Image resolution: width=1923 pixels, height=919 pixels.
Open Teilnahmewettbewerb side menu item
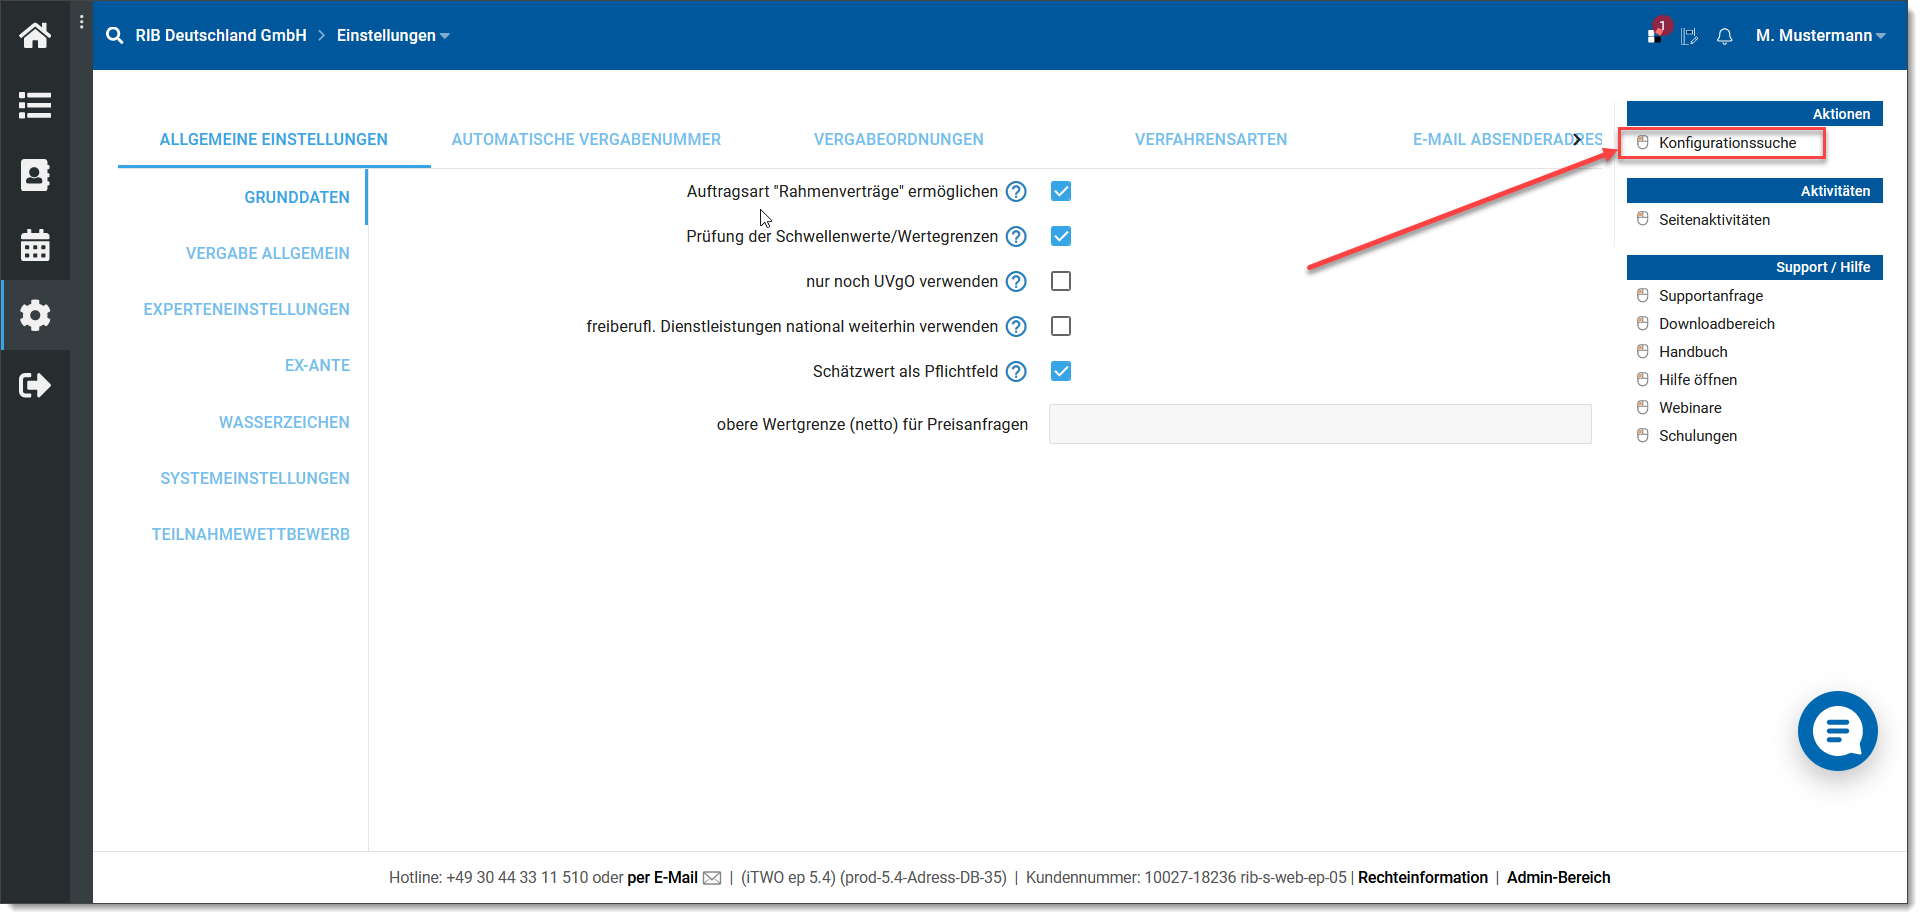click(x=251, y=534)
